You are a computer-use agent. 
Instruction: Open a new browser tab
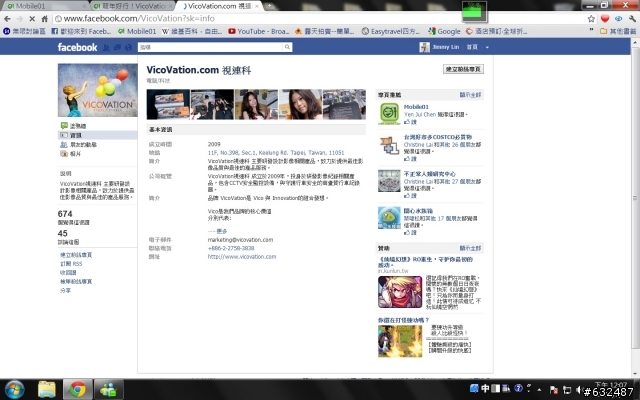(270, 6)
